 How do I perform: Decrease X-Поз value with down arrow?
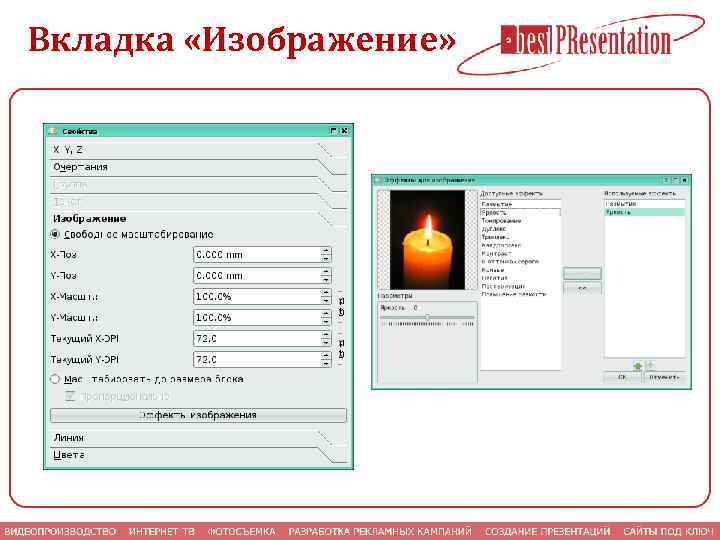point(326,259)
